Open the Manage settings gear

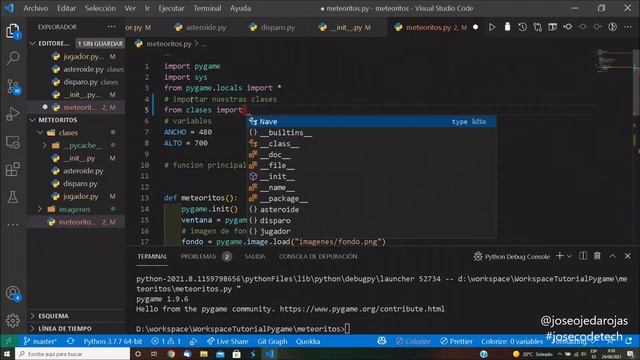coord(13,320)
